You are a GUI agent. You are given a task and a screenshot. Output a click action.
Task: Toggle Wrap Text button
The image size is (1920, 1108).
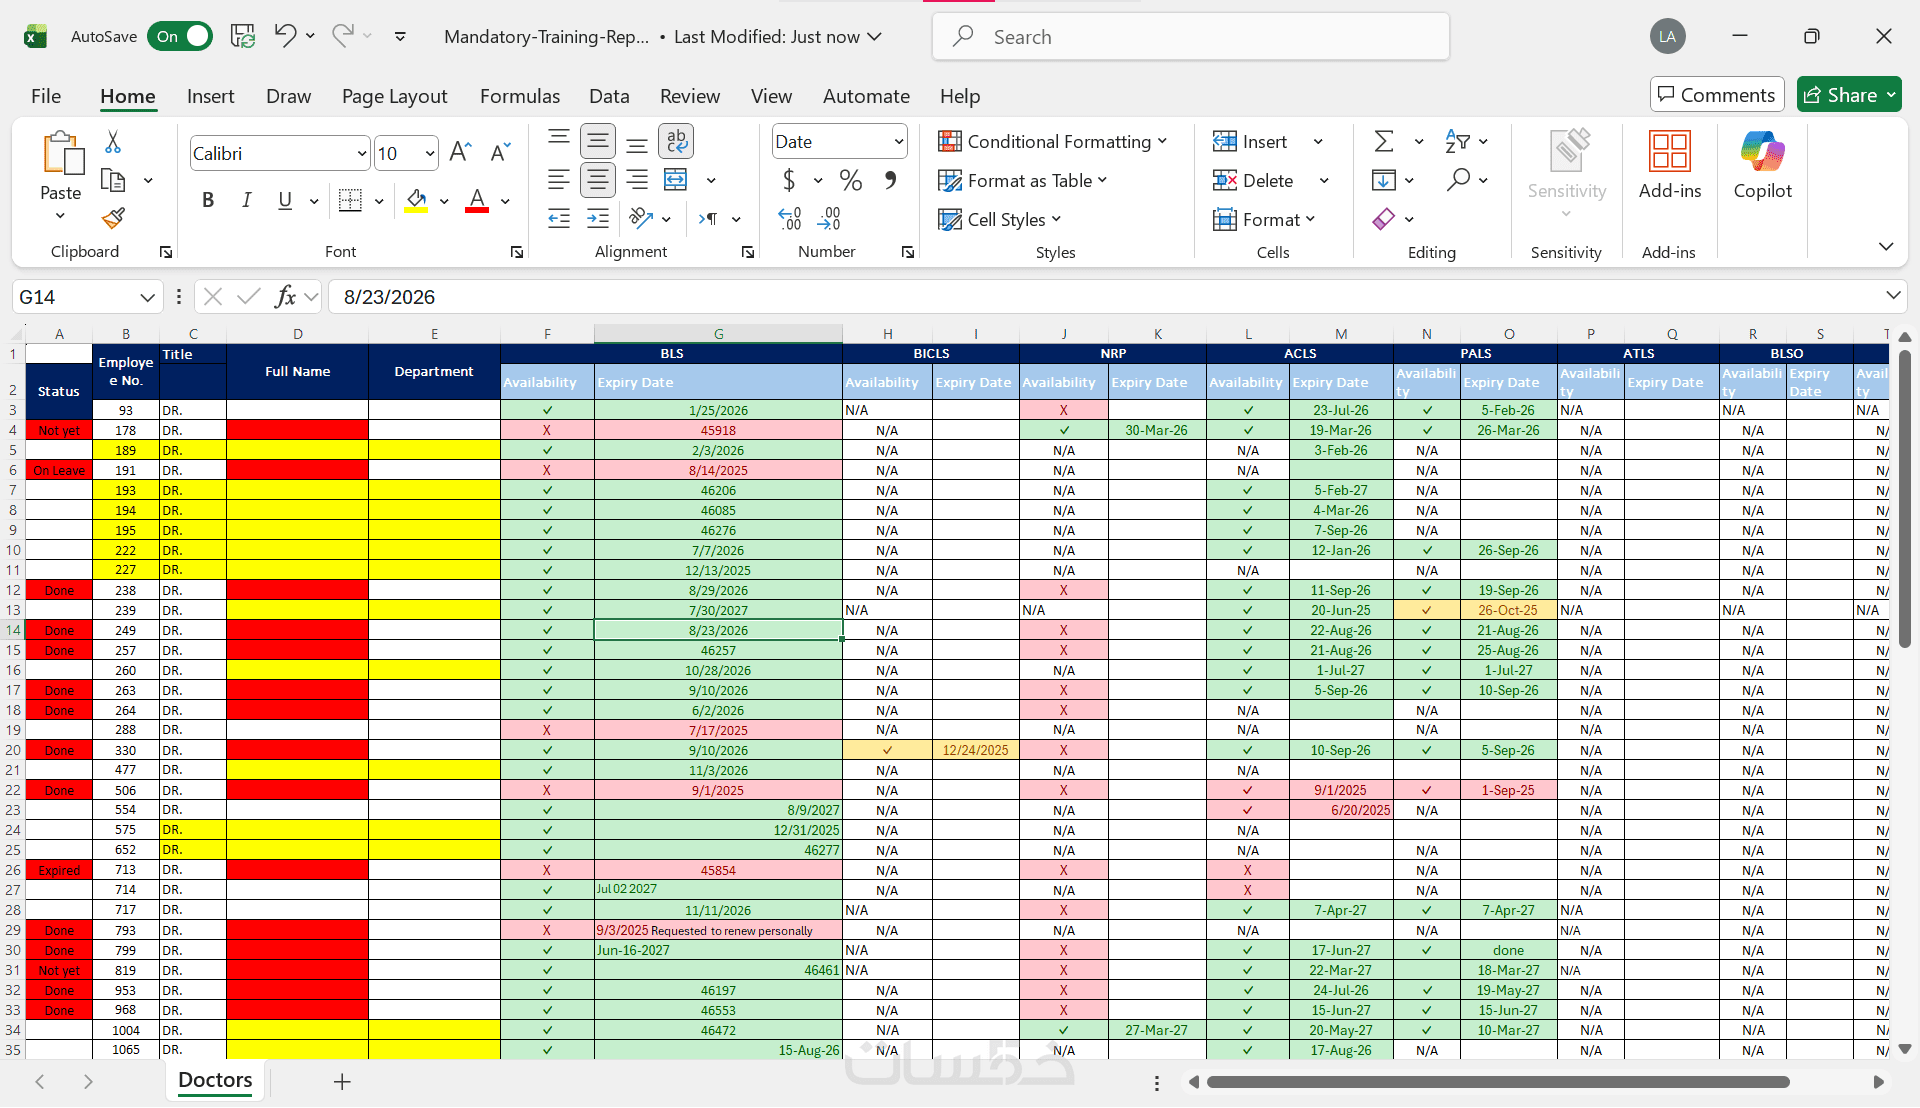pos(676,142)
